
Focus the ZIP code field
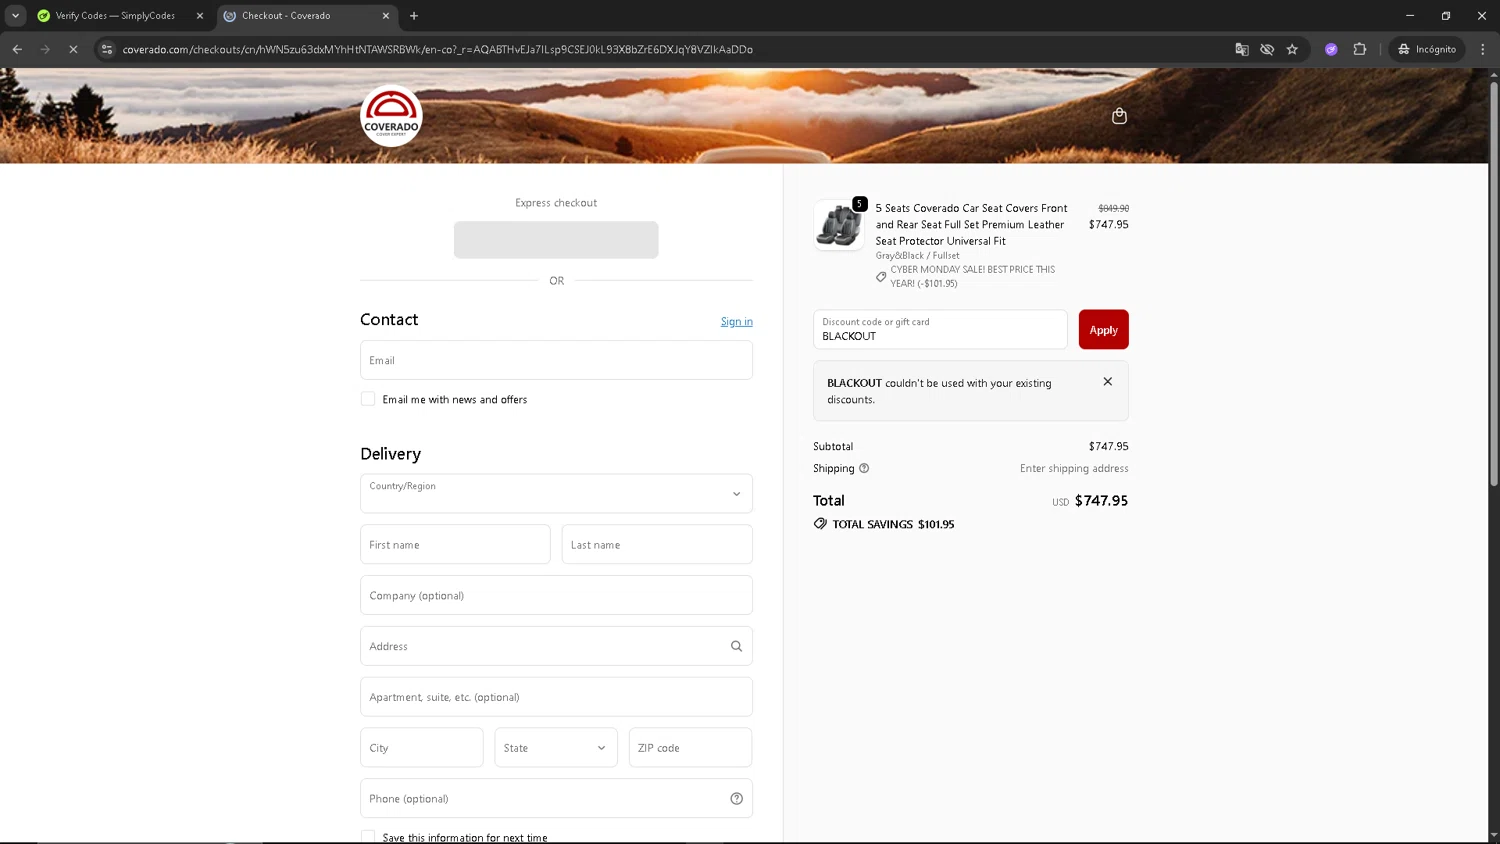(x=690, y=748)
